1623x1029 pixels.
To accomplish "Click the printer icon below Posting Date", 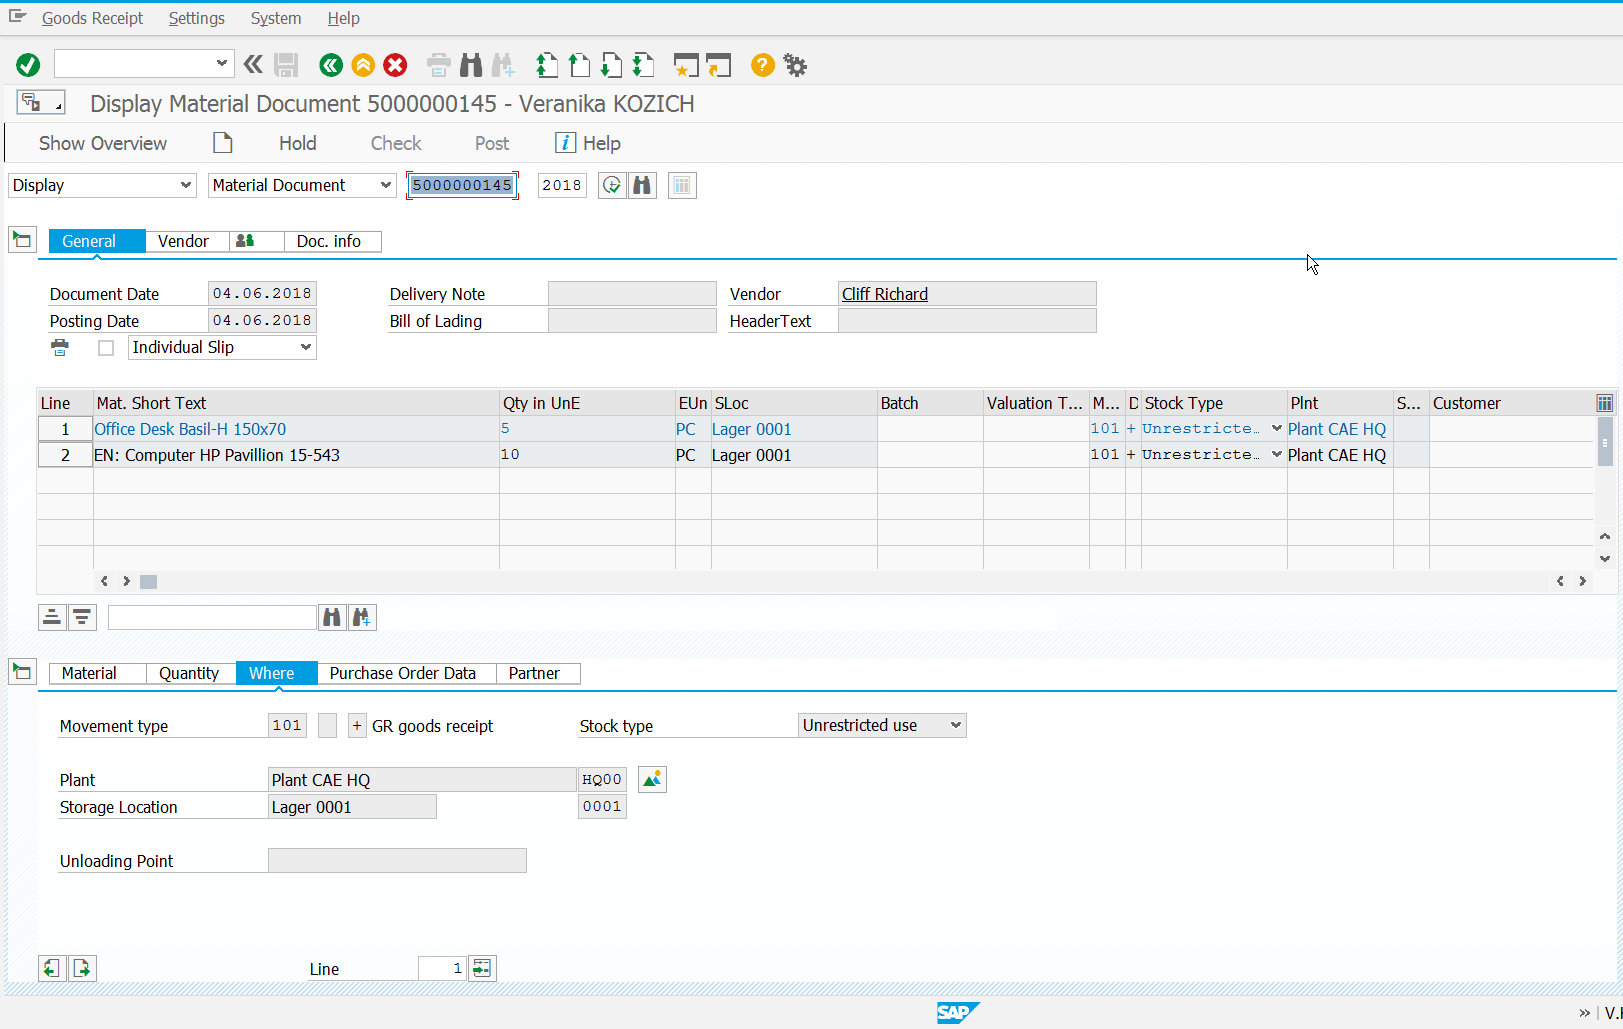I will coord(60,347).
